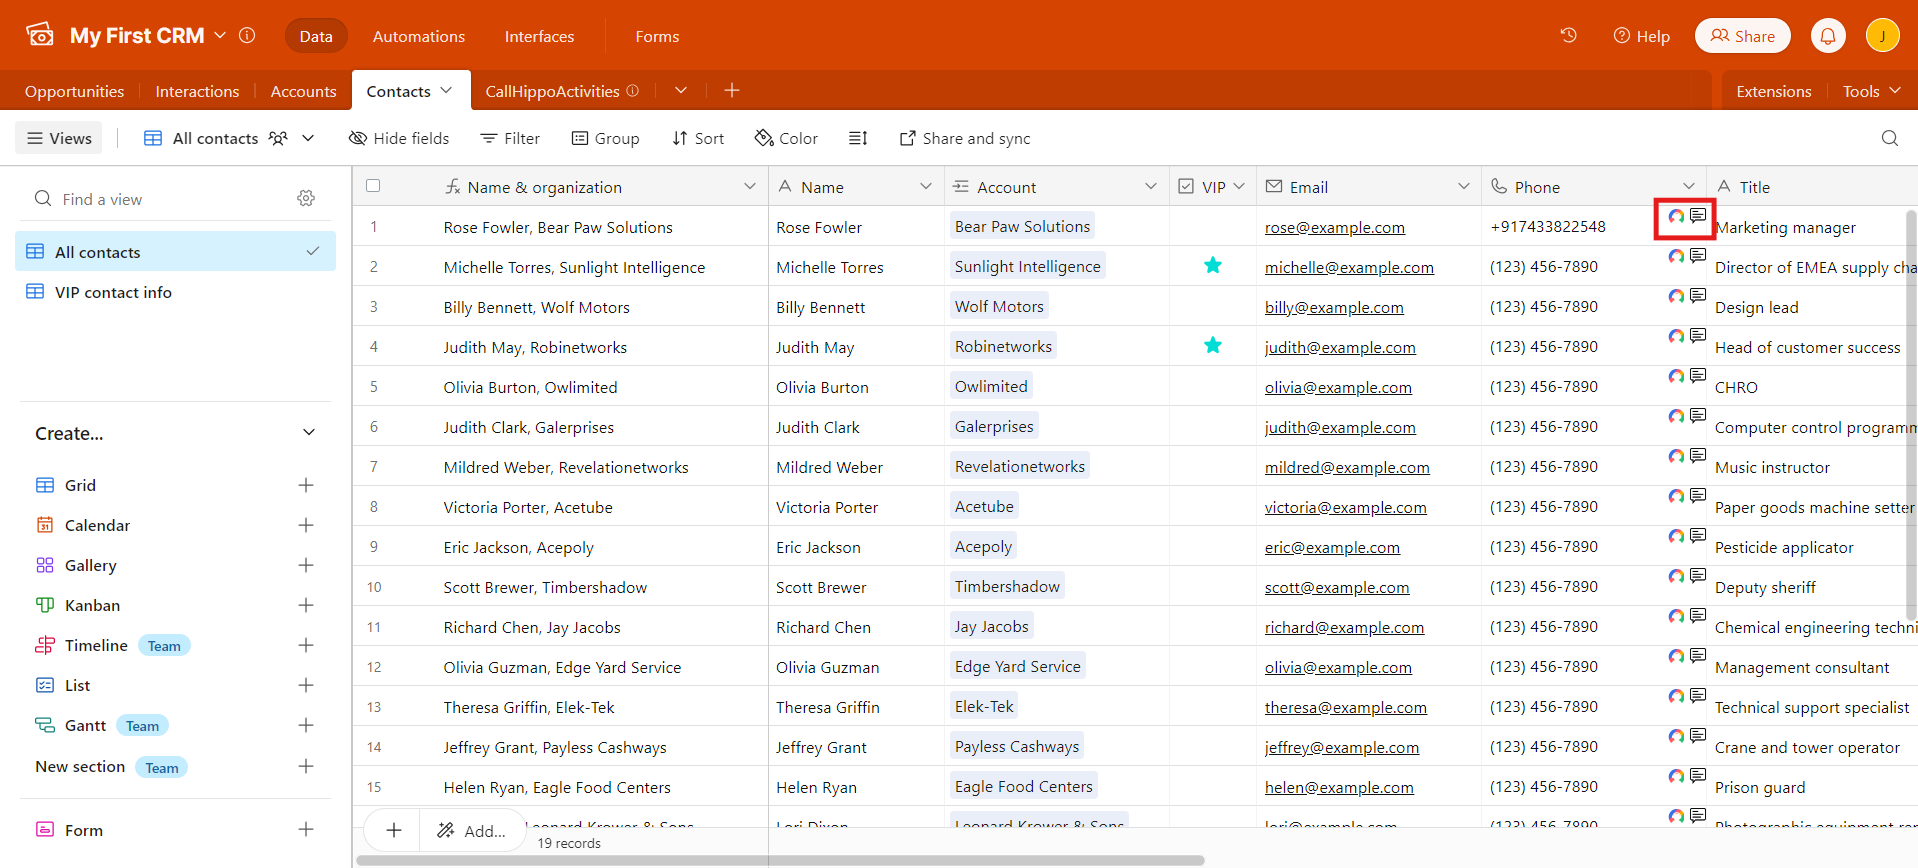This screenshot has height=868, width=1918.
Task: Click the search magnifier icon in view toolbar
Action: pos(1889,138)
